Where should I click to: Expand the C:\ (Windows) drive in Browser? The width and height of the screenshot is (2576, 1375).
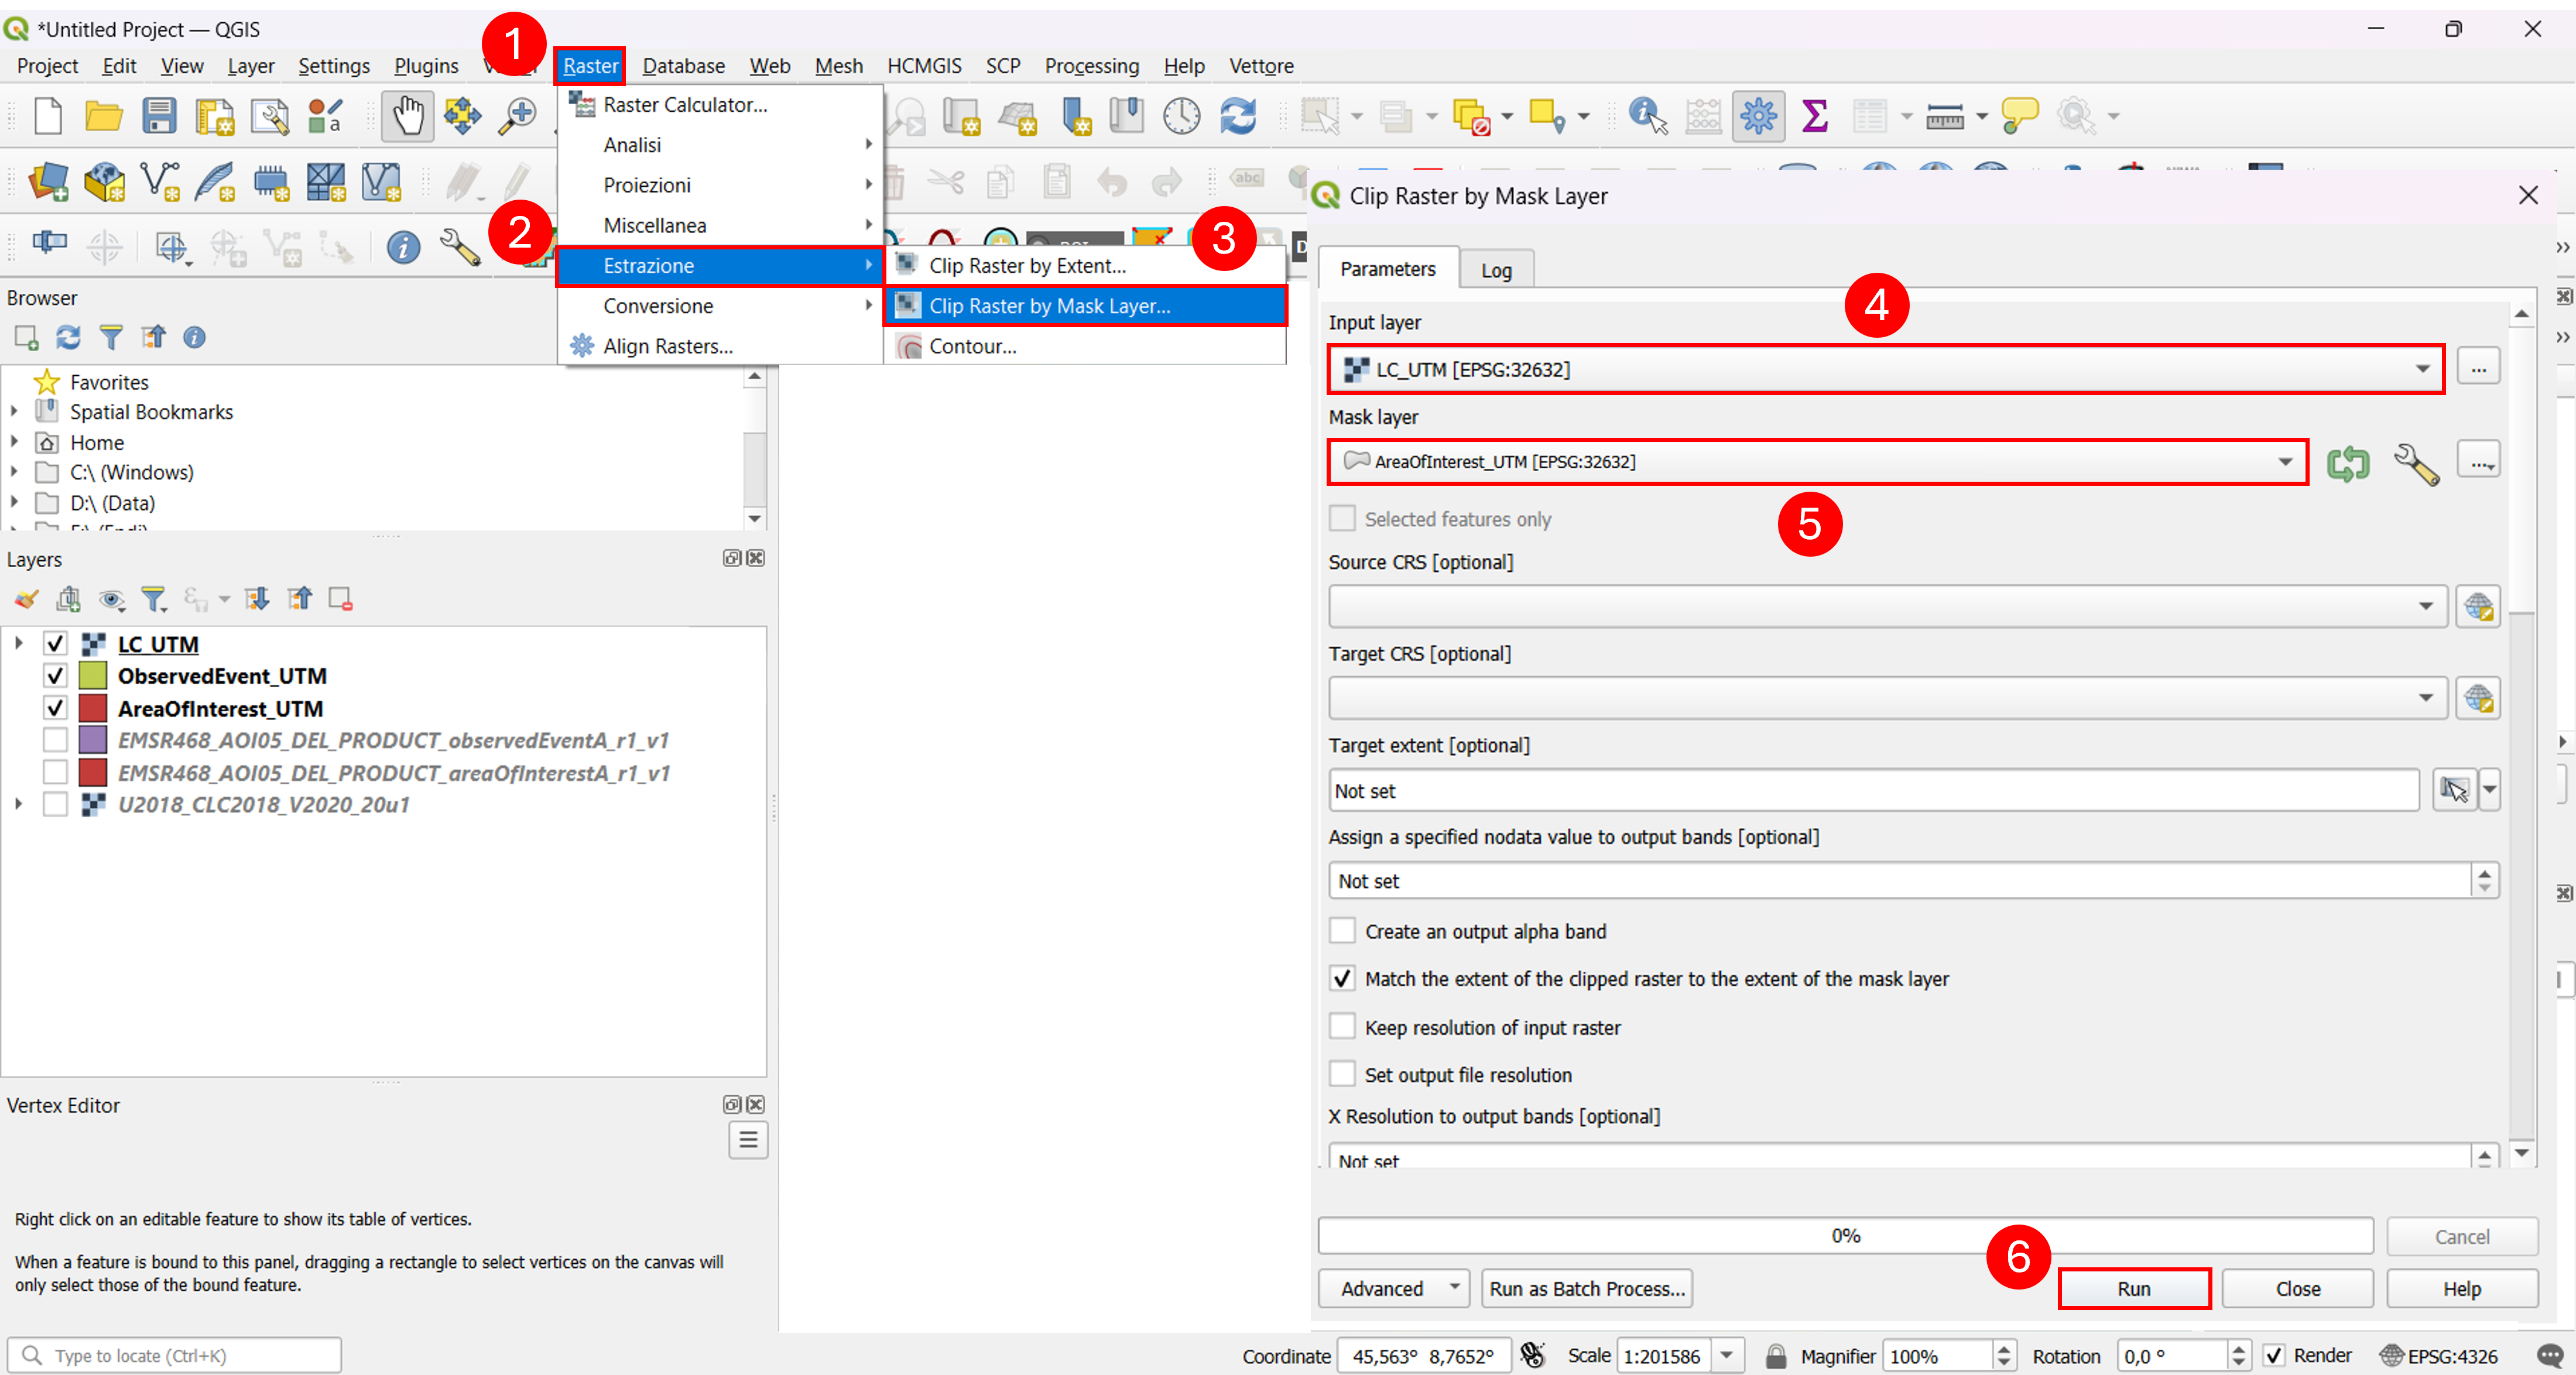pyautogui.click(x=14, y=472)
